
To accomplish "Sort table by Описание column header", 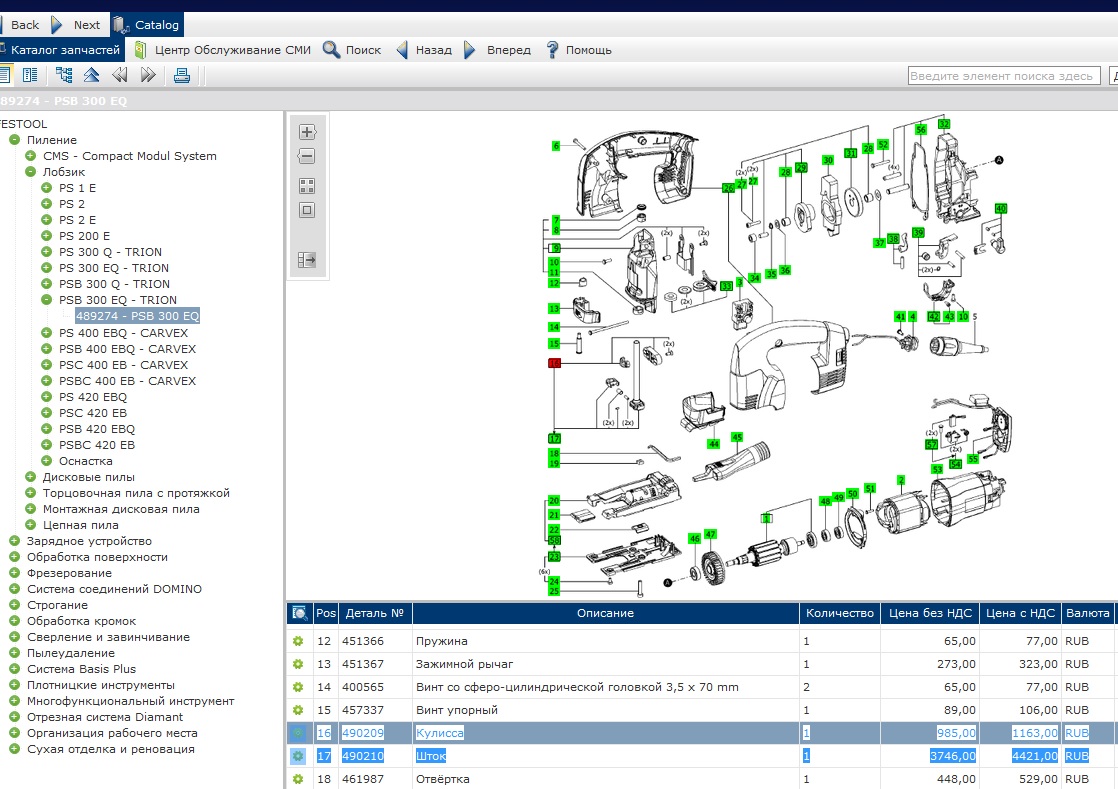I will coord(605,613).
